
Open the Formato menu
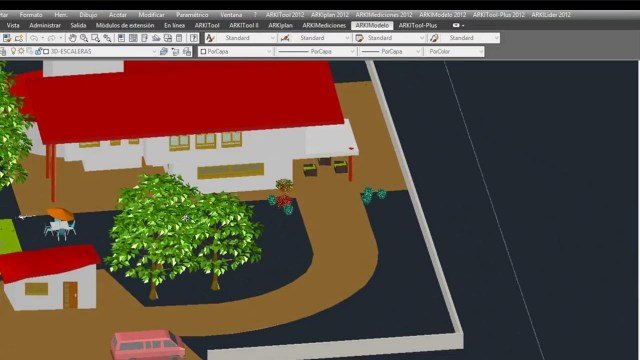(31, 15)
